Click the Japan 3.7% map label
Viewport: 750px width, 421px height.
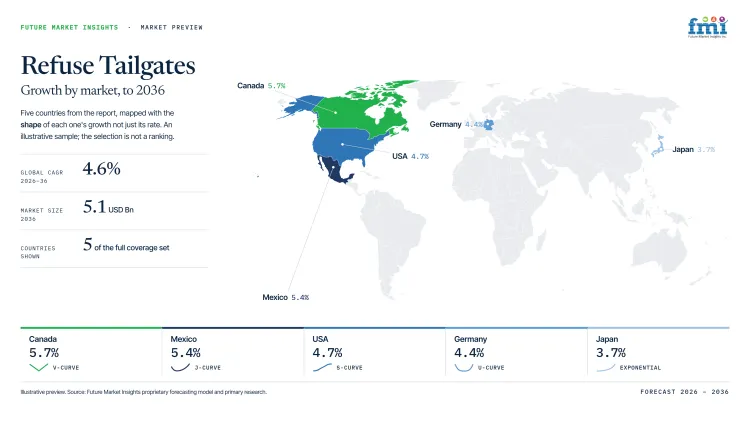[x=694, y=149]
